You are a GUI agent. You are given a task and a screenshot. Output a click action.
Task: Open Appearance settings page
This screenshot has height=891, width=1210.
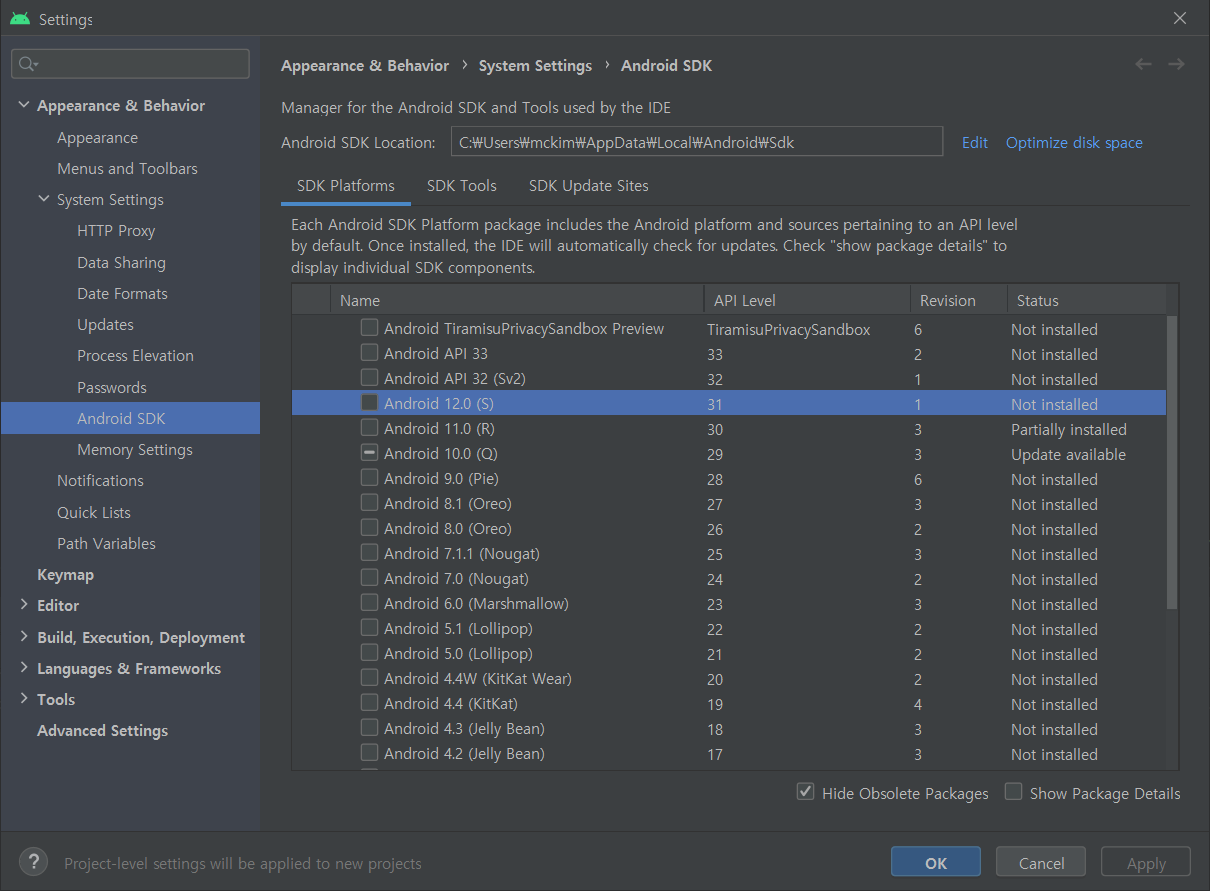coord(97,137)
